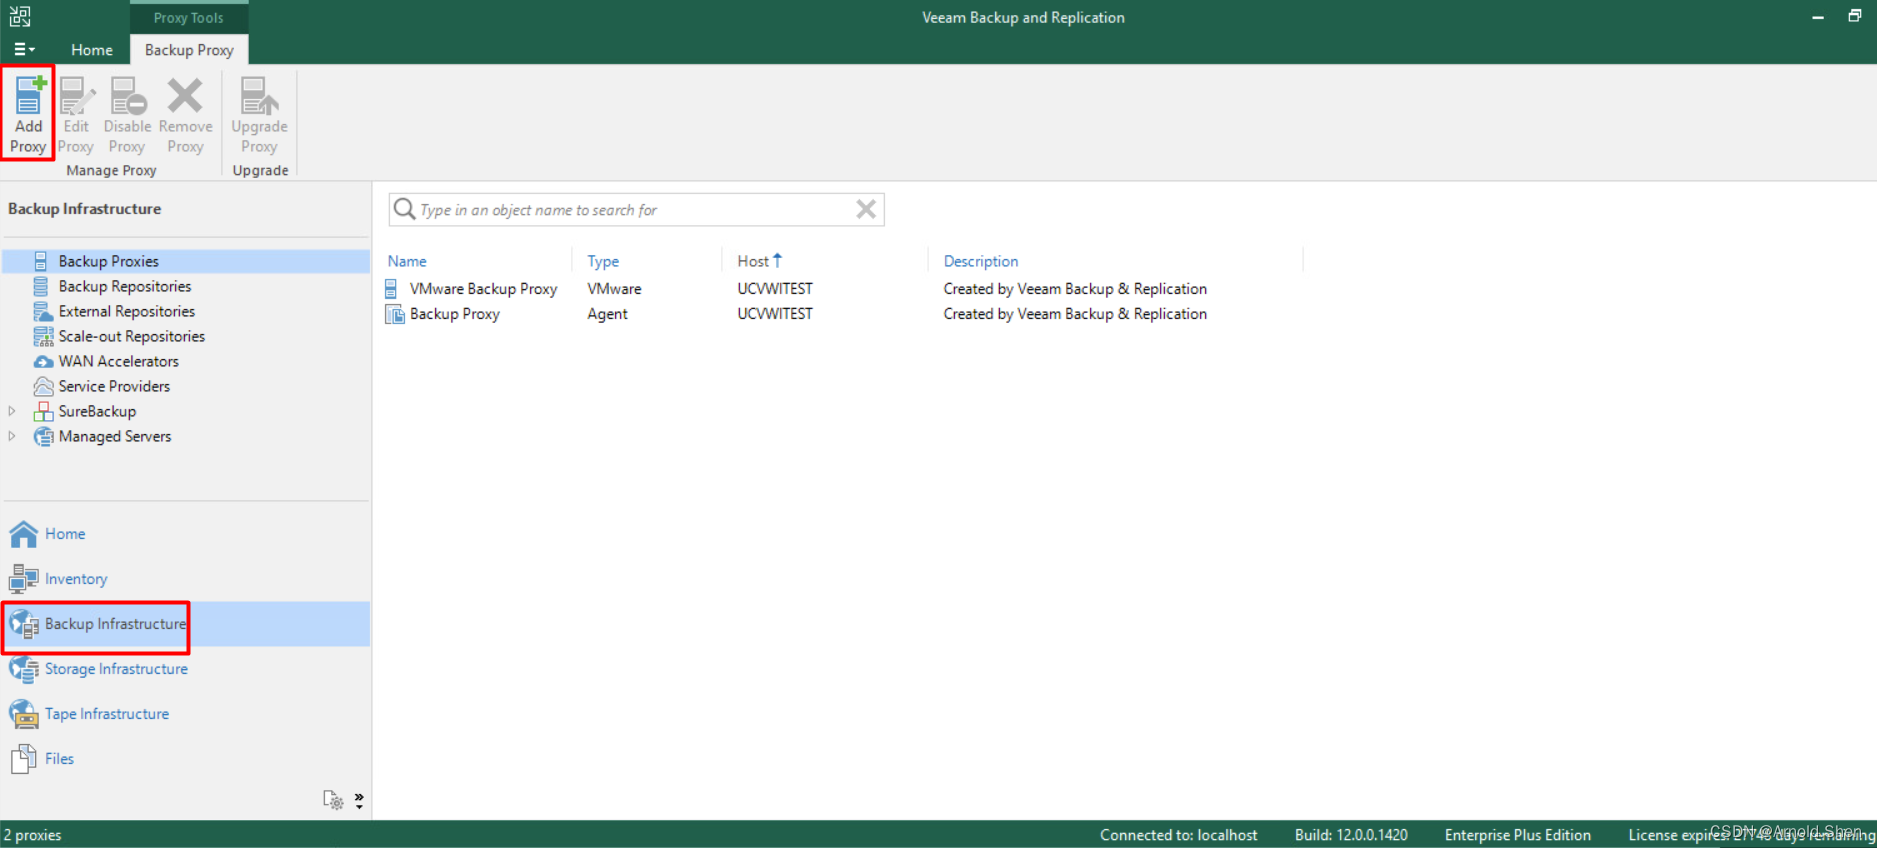Open navigation pane configuration icon
Image resolution: width=1877 pixels, height=848 pixels.
point(333,799)
